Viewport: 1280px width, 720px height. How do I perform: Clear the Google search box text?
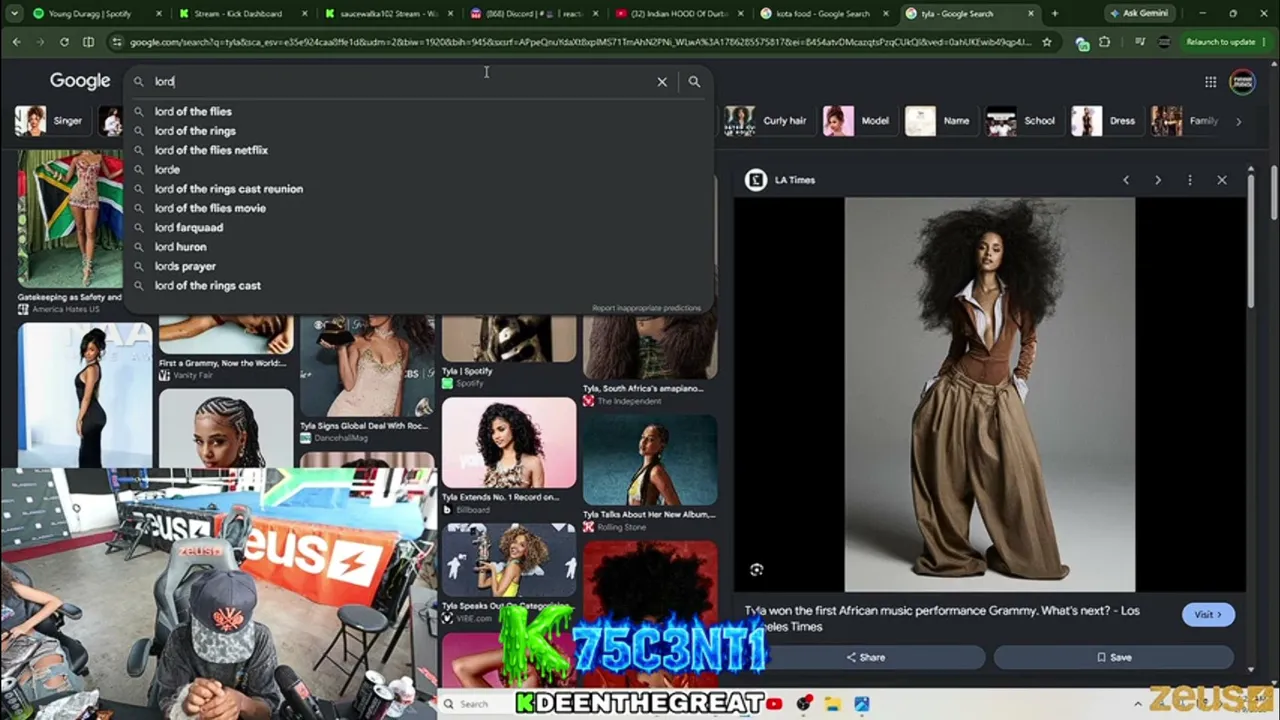662,82
